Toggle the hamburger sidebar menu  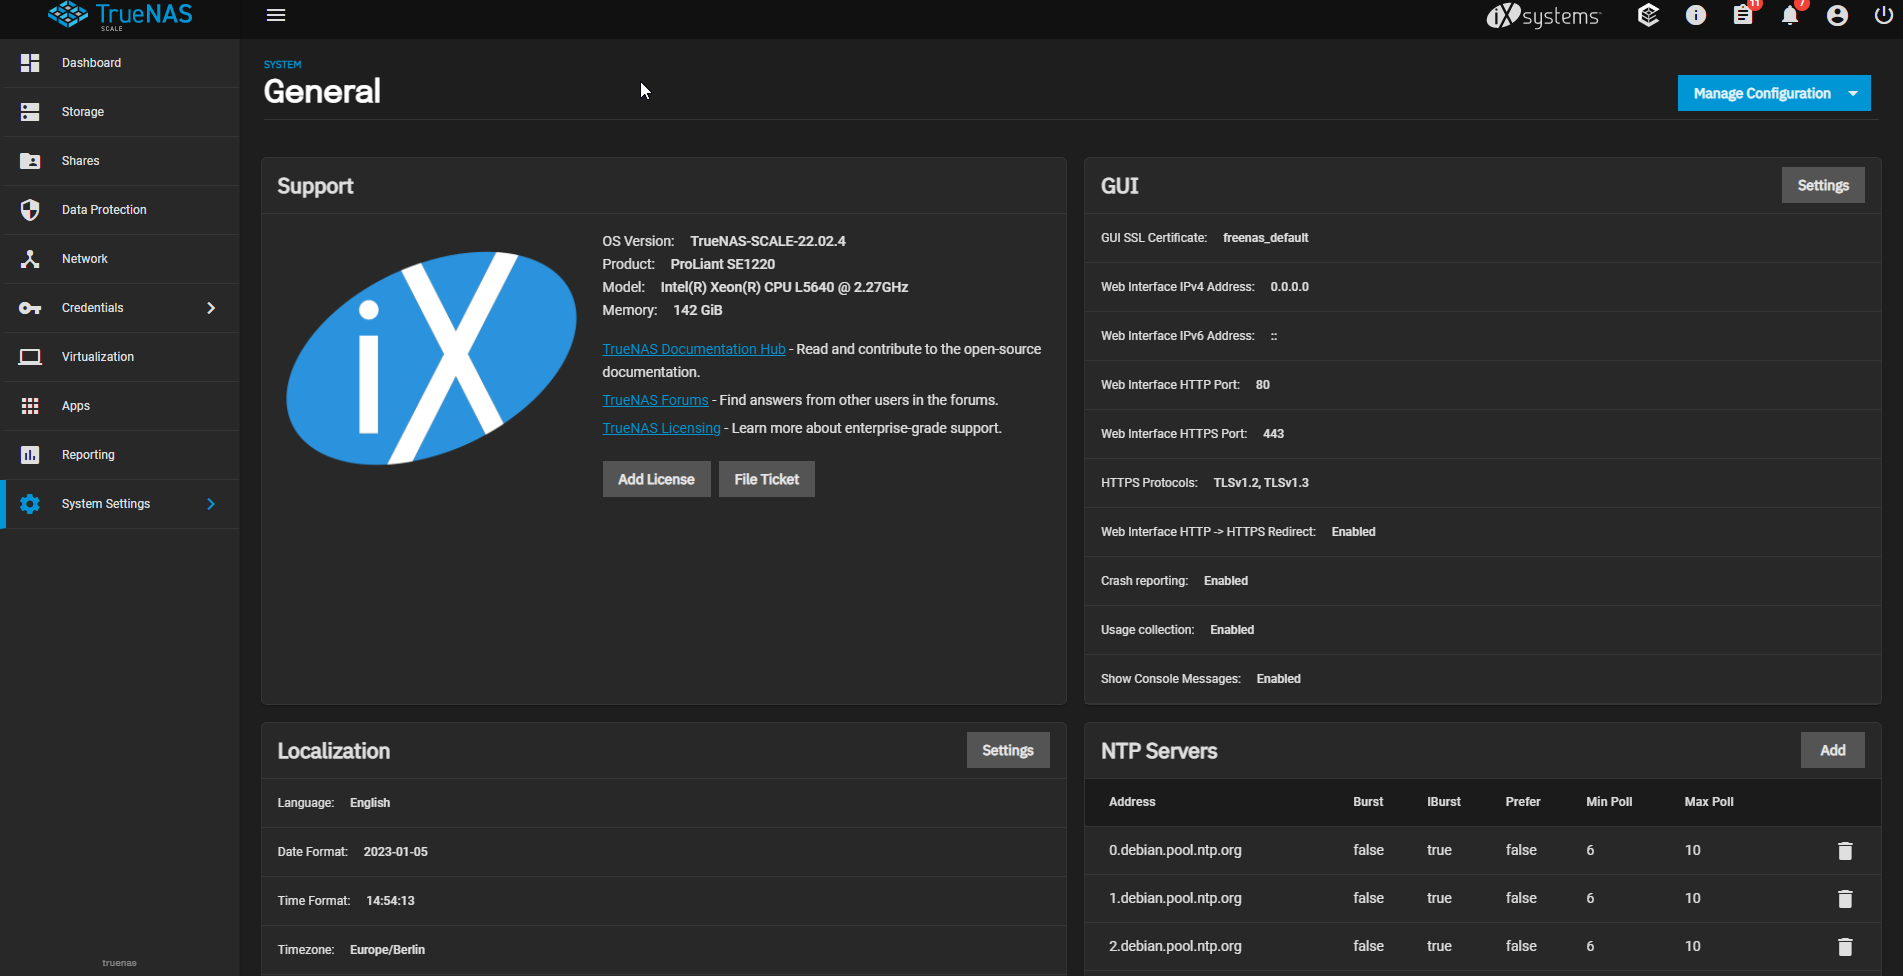coord(276,15)
